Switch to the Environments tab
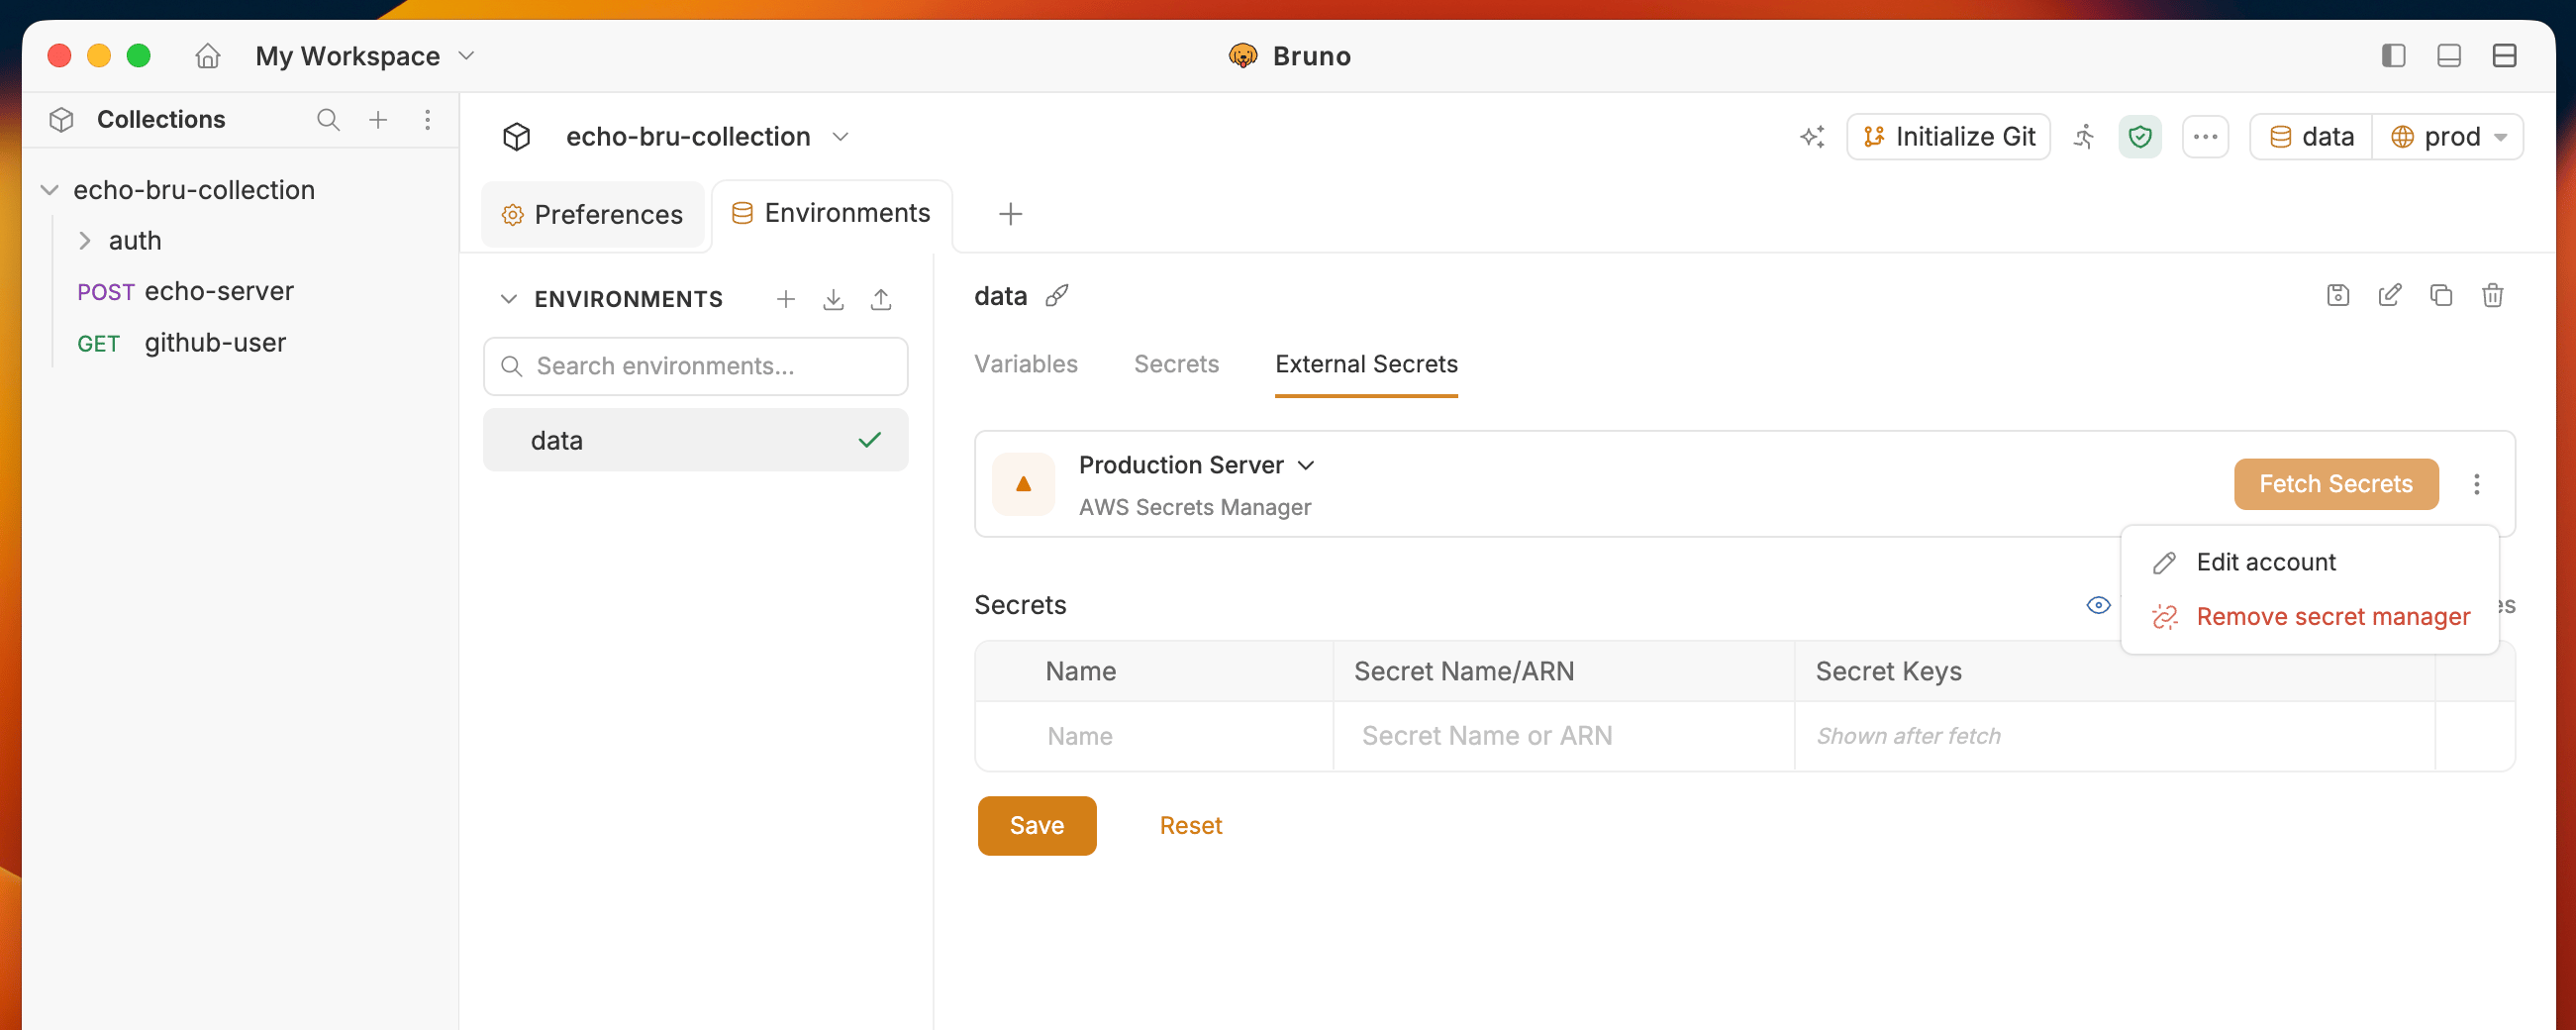The width and height of the screenshot is (2576, 1030). [832, 214]
